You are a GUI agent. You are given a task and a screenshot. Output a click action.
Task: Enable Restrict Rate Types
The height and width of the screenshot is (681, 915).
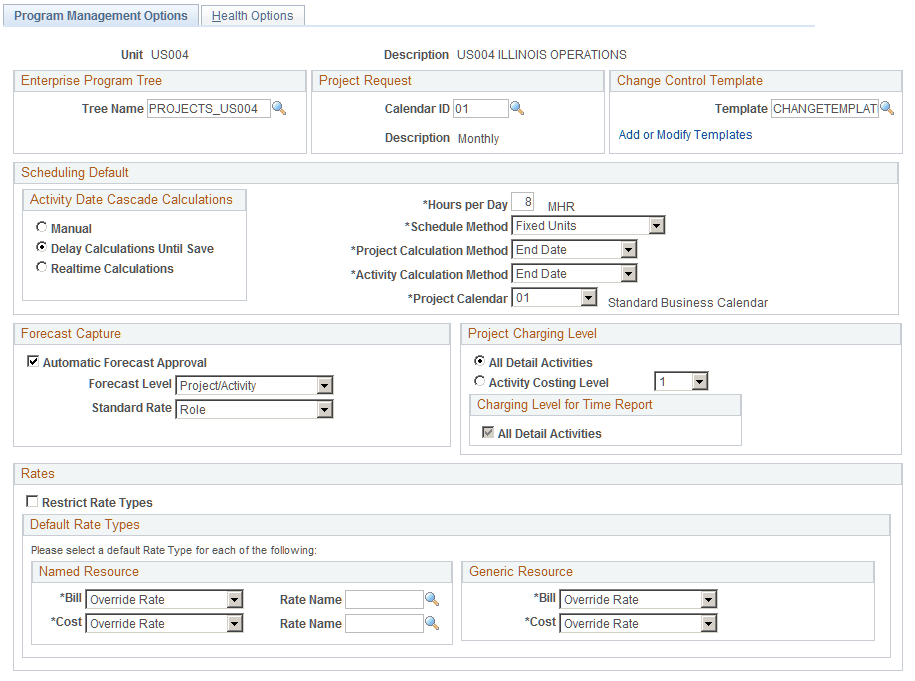click(x=33, y=501)
